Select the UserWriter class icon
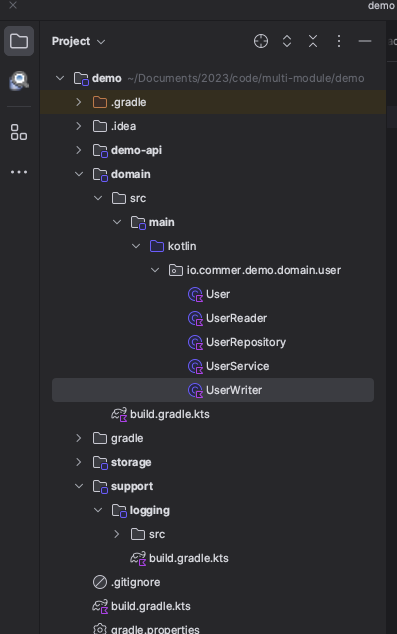Viewport: 397px width, 634px height. pos(195,390)
